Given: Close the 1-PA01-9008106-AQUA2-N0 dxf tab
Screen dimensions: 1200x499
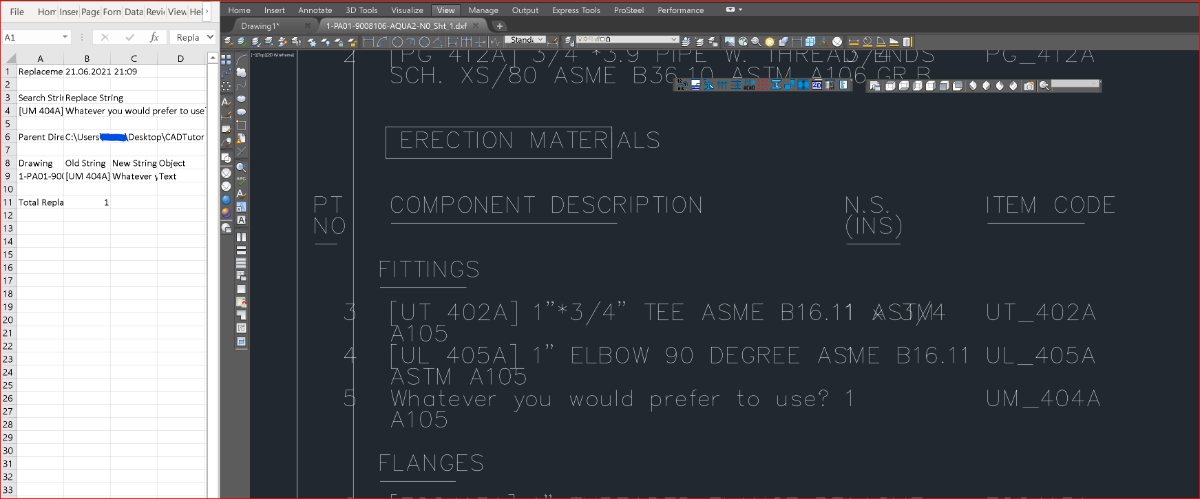Looking at the screenshot, I should point(477,25).
